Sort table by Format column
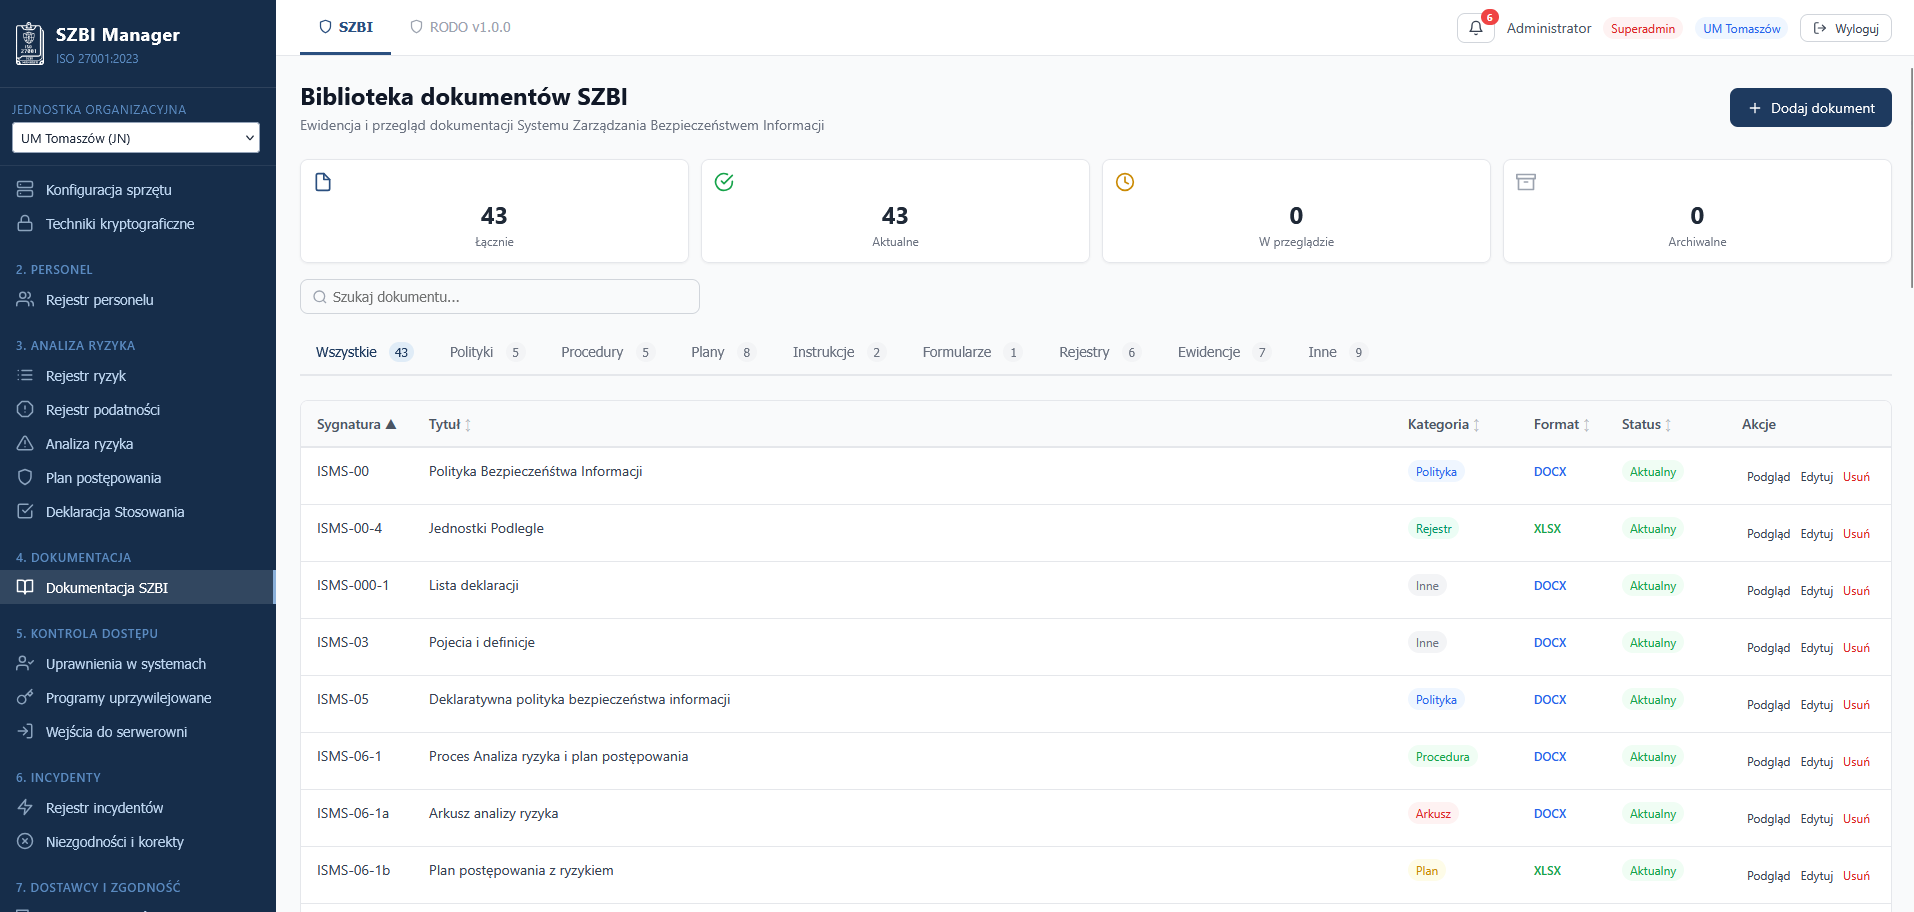Image resolution: width=1914 pixels, height=912 pixels. pos(1561,424)
